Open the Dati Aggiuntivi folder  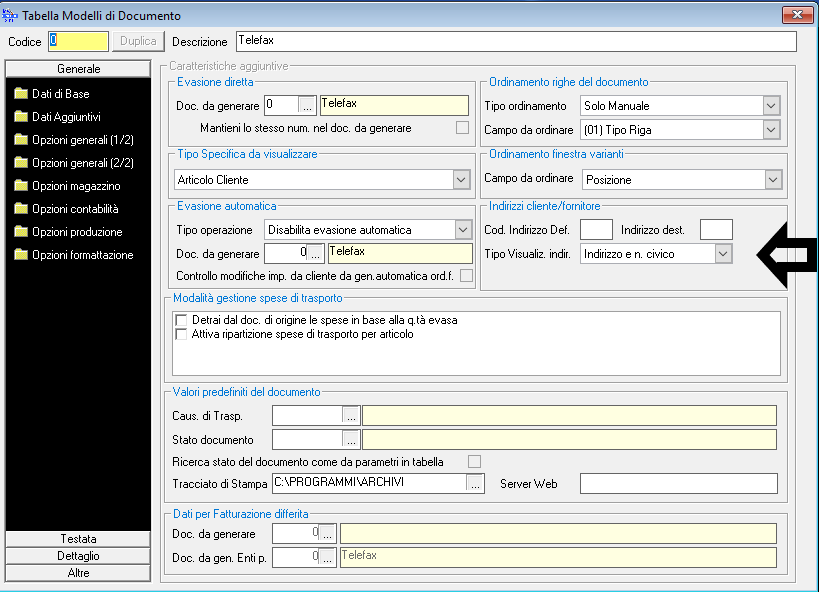[57, 117]
